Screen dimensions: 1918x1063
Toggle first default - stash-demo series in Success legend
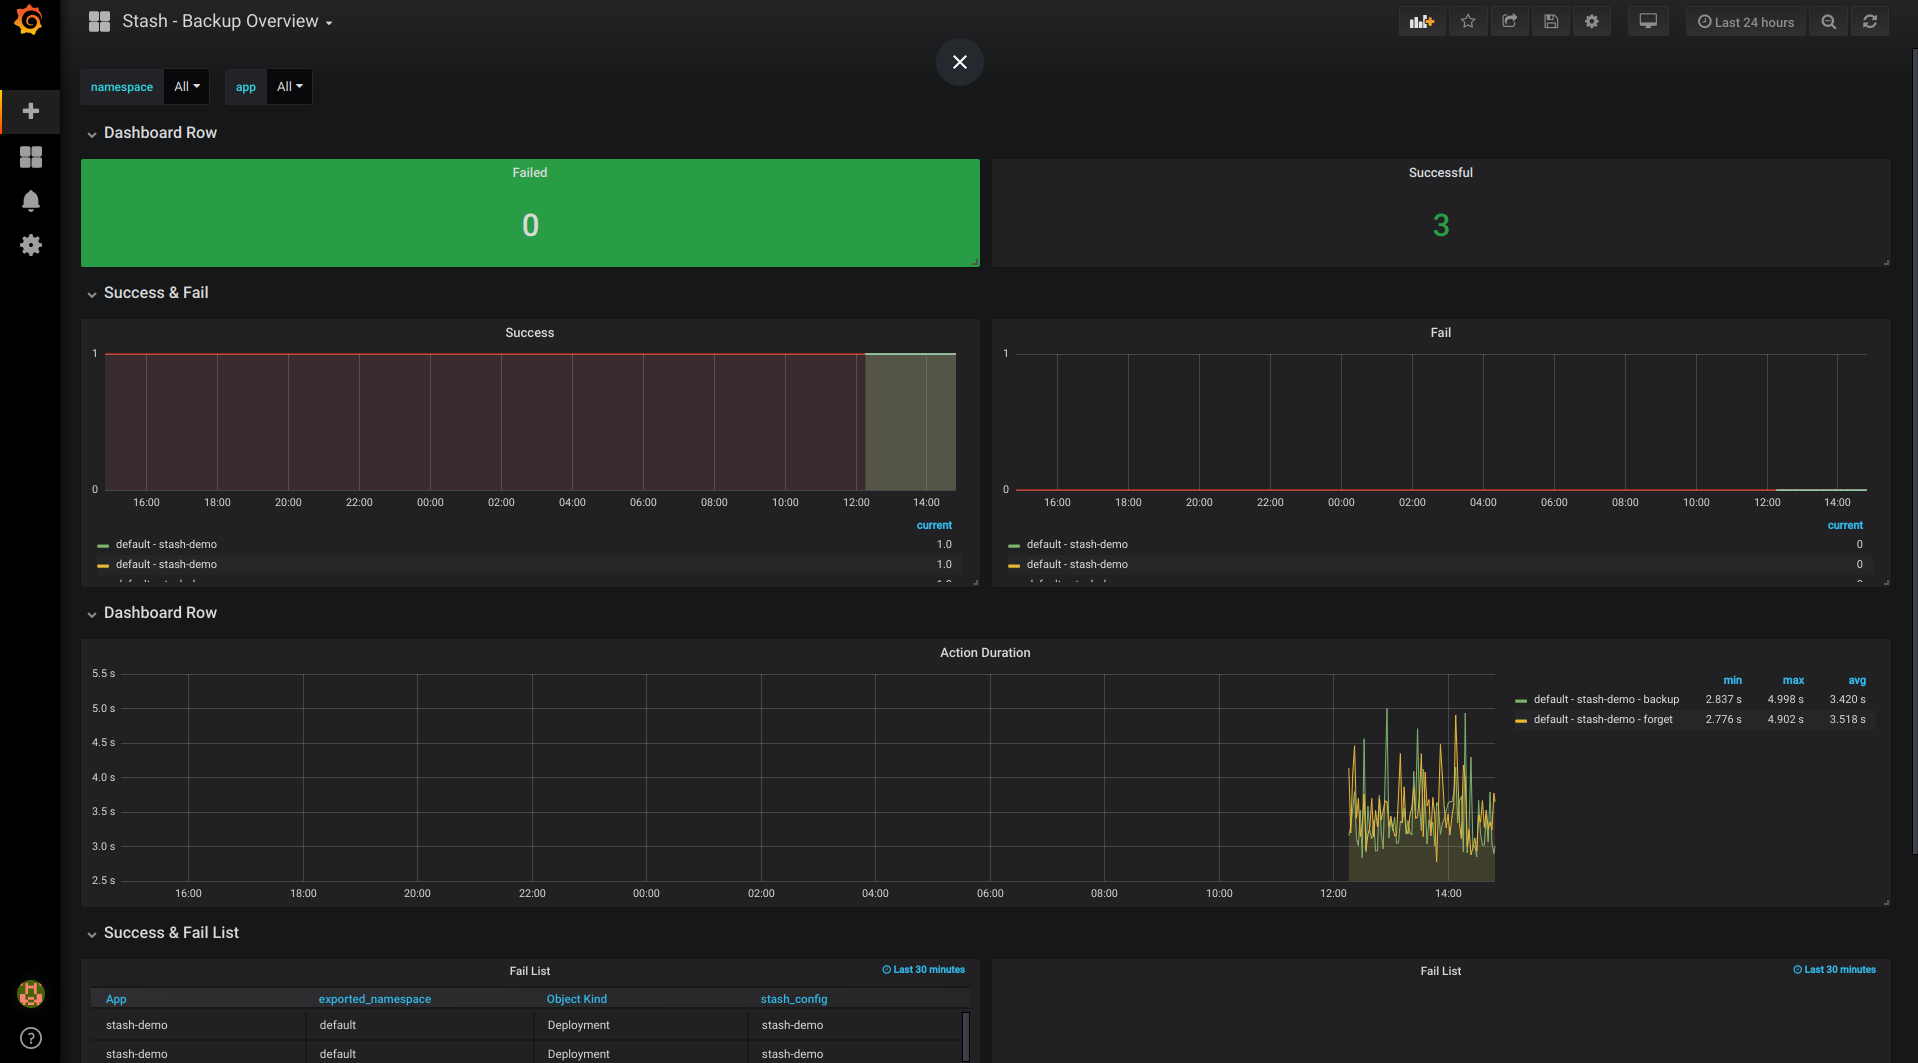coord(166,544)
